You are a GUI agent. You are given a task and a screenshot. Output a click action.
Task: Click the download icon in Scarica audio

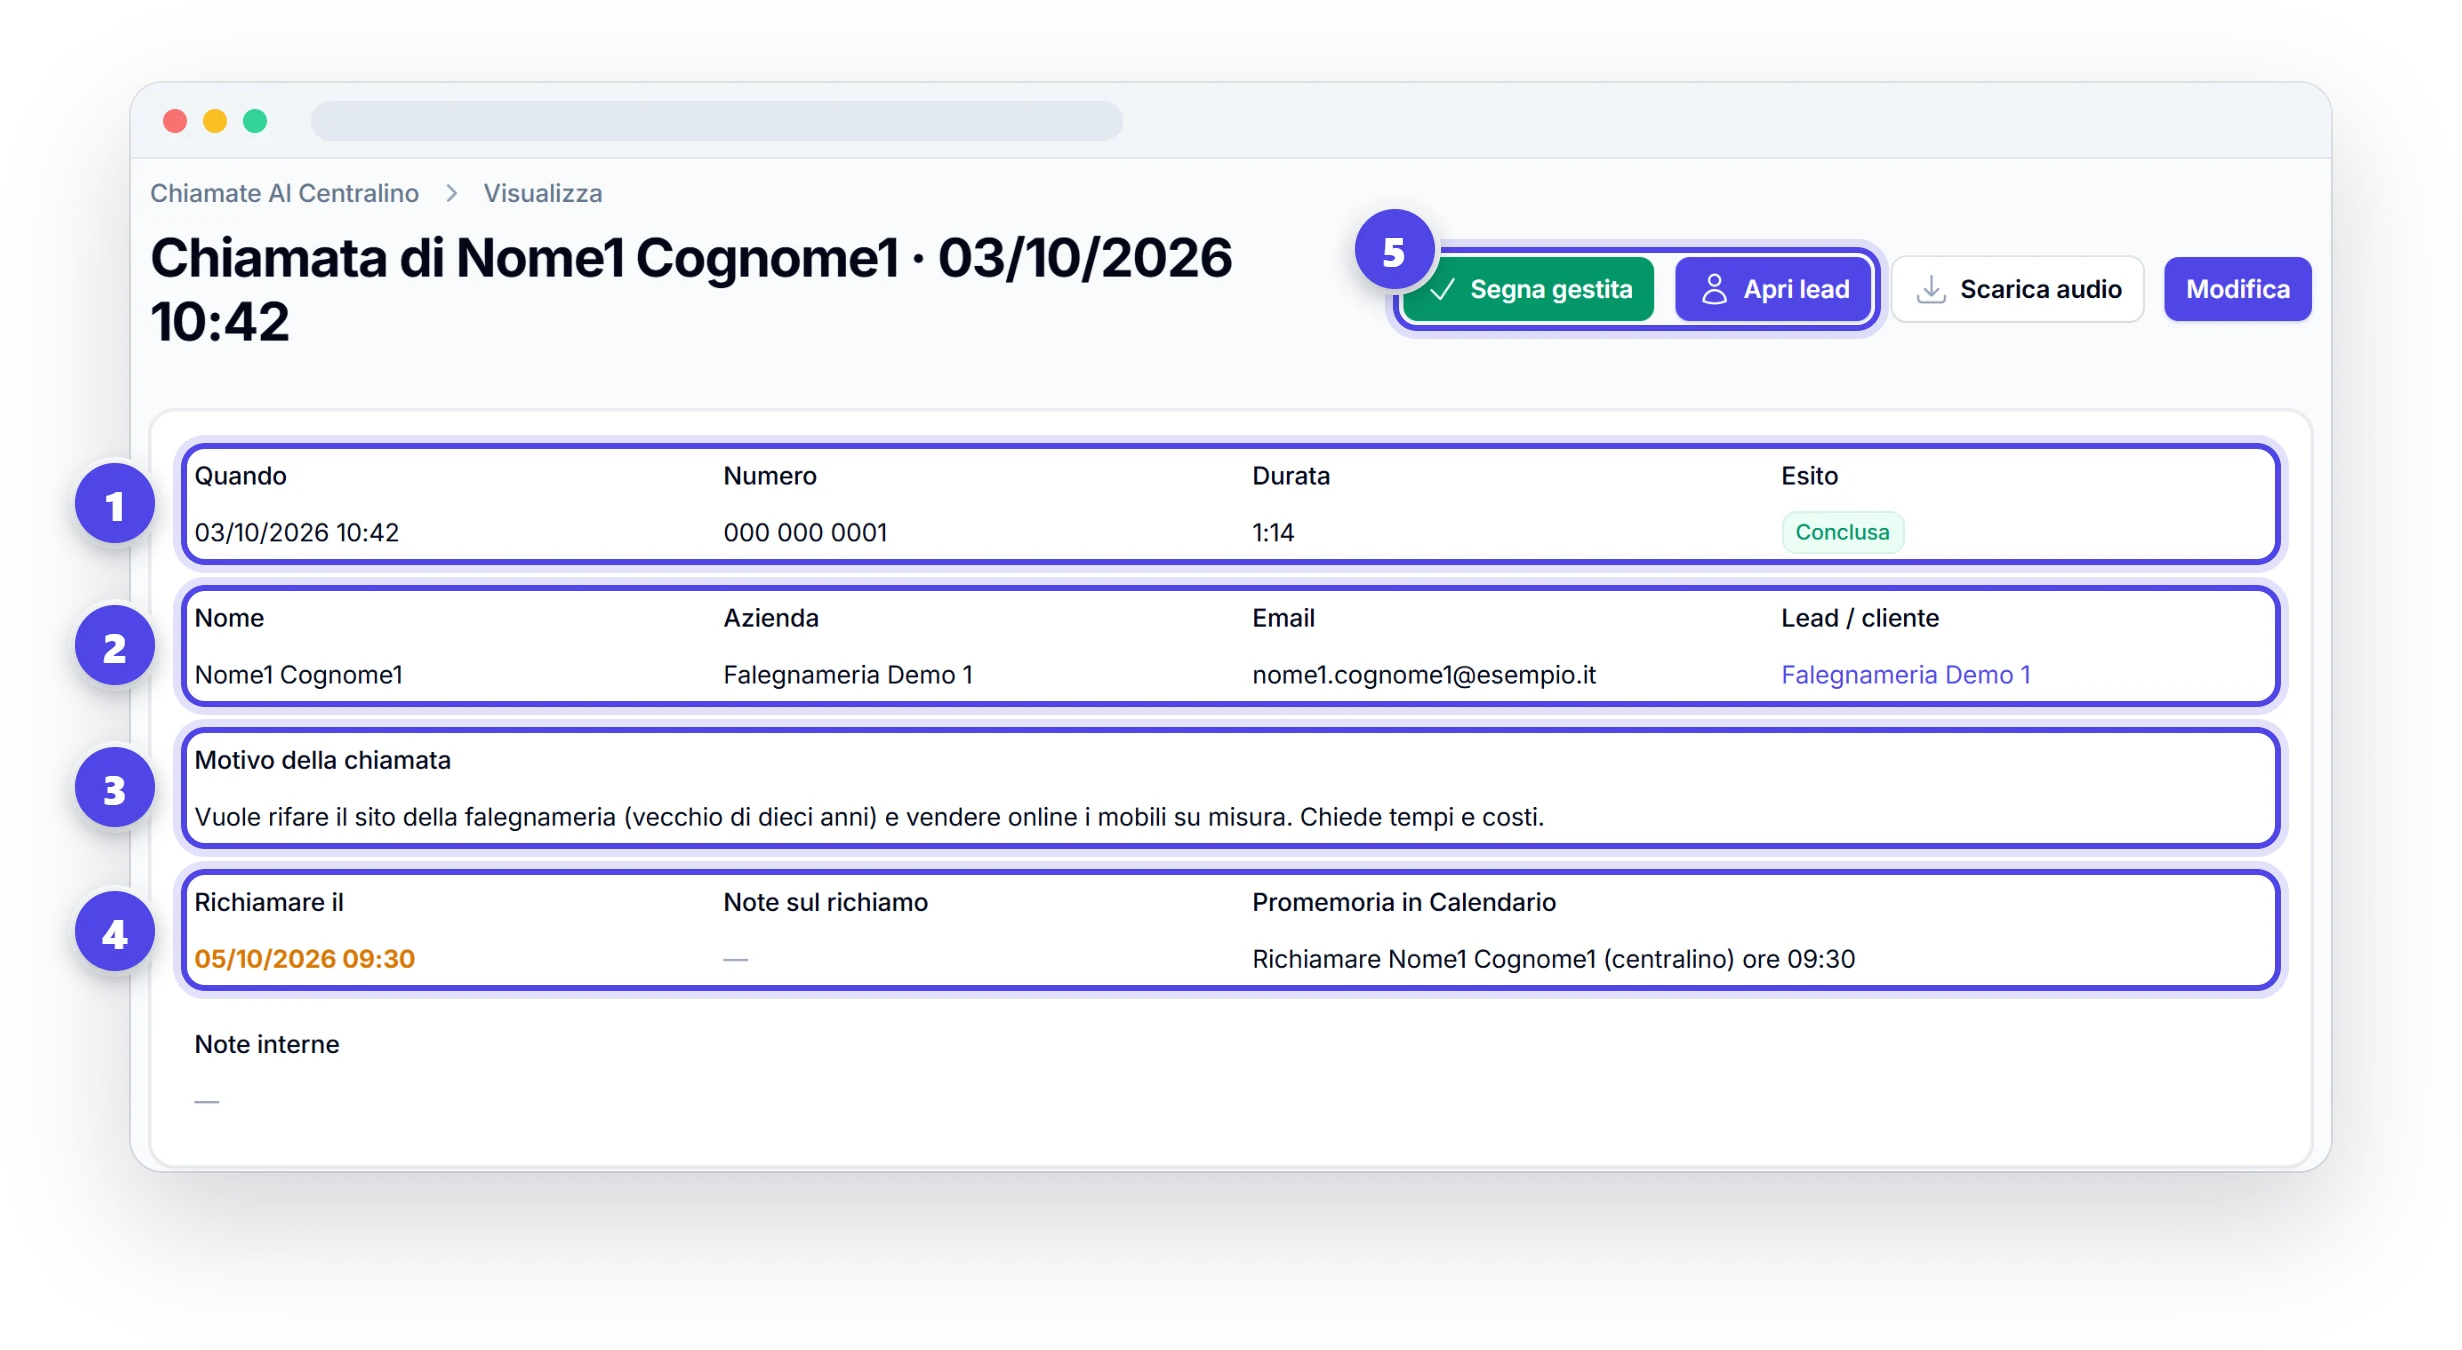[x=1930, y=289]
